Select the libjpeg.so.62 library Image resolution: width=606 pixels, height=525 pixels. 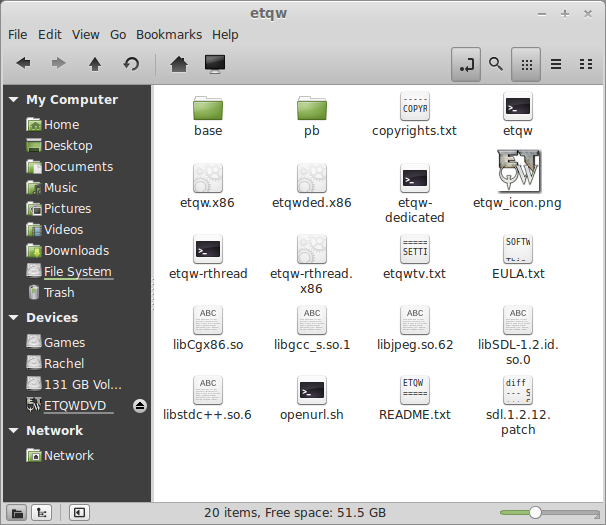click(415, 329)
